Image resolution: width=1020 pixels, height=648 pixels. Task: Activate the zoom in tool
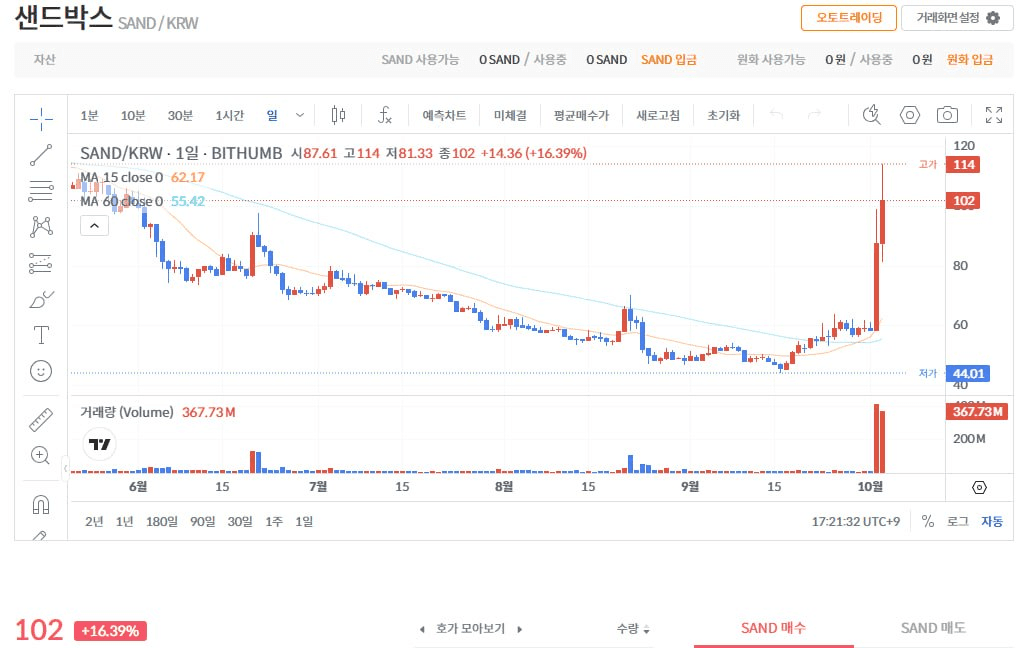tap(41, 455)
